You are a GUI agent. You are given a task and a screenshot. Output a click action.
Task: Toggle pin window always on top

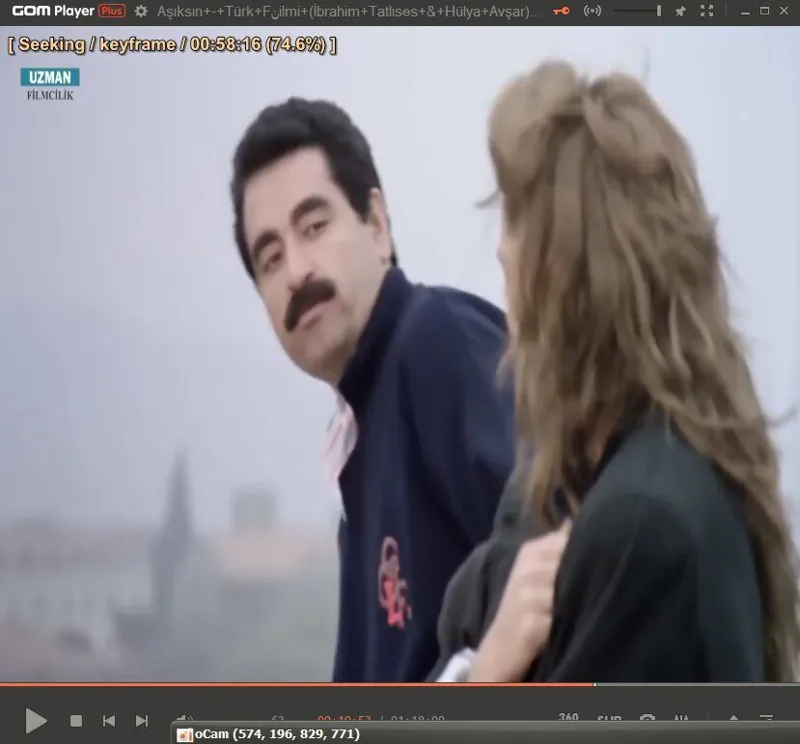(x=681, y=11)
